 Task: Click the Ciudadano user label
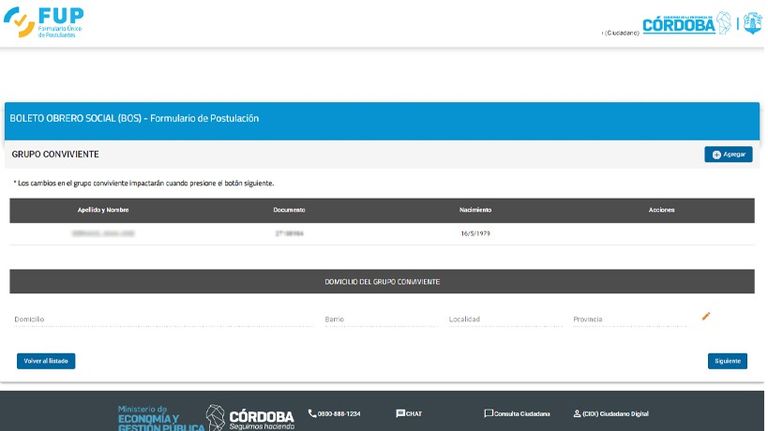pos(620,33)
